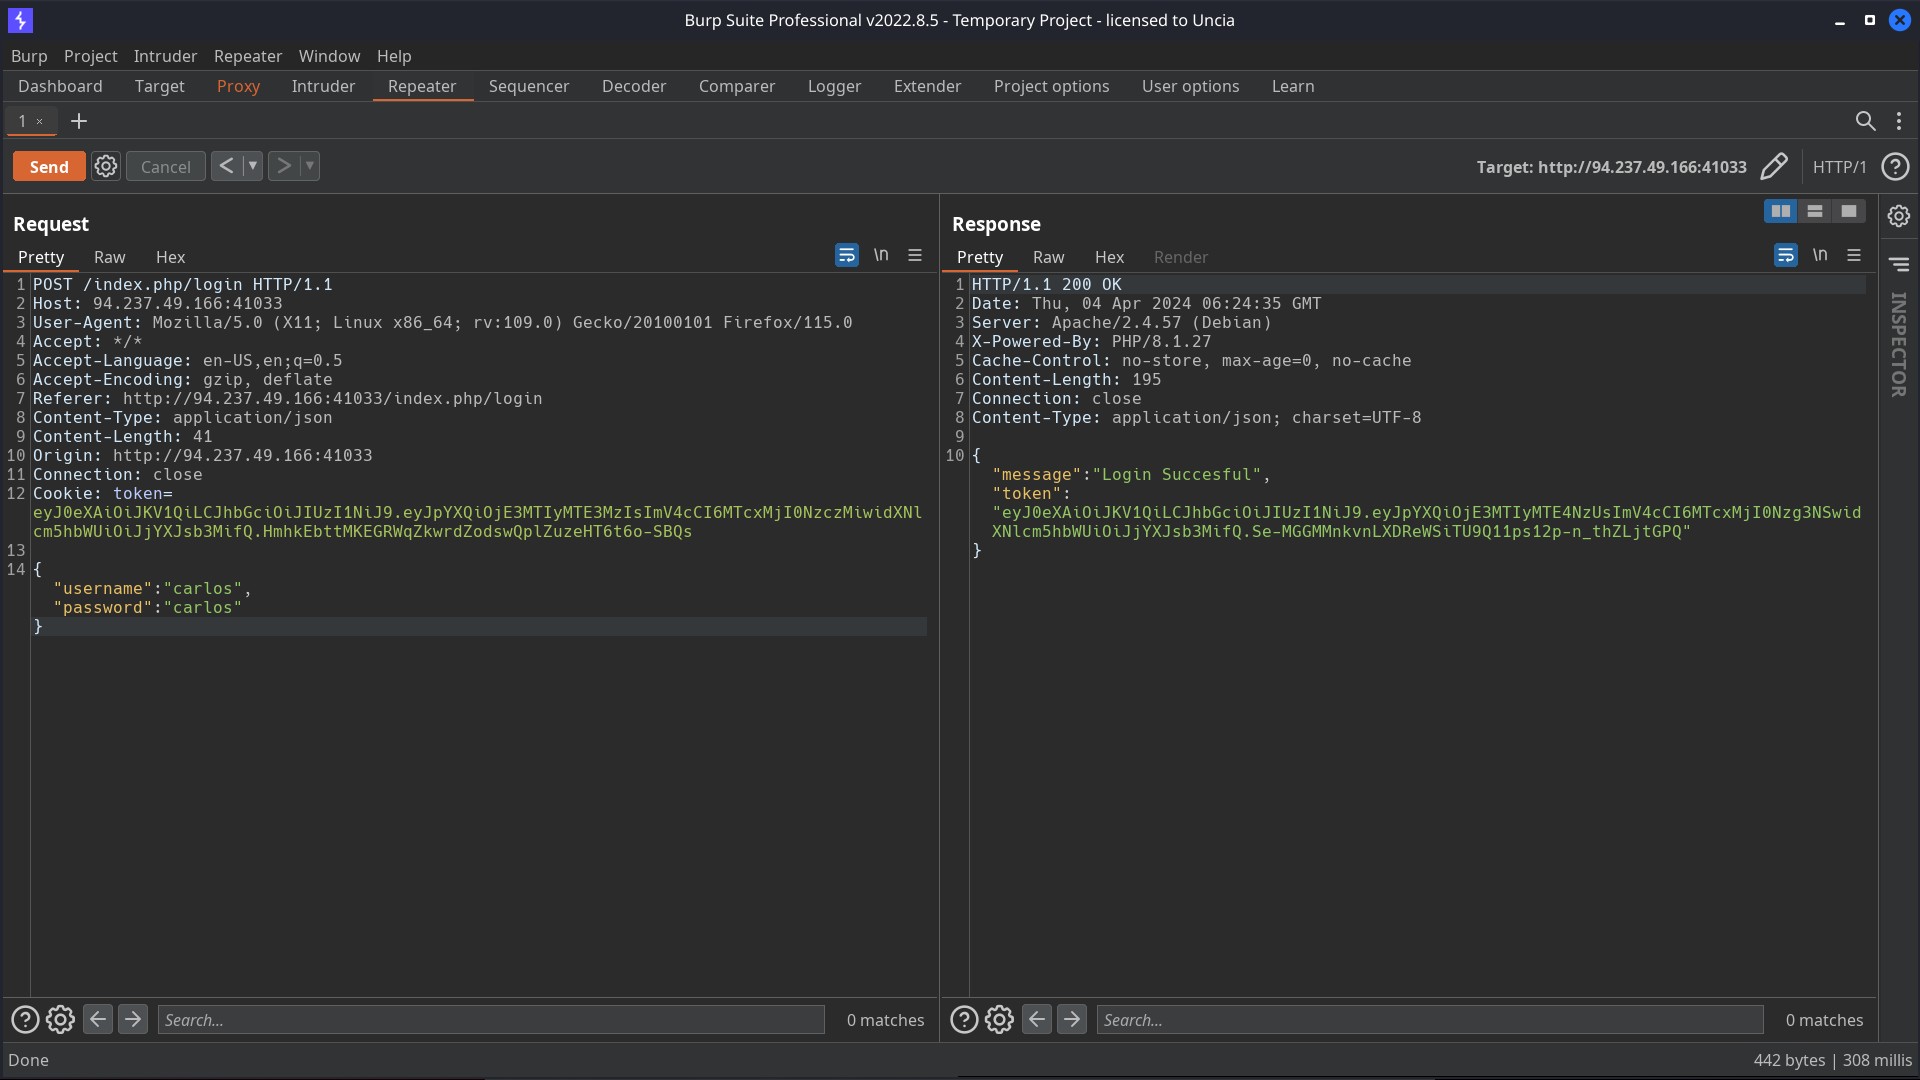This screenshot has height=1080, width=1920.
Task: Add a new Repeater tab with plus
Action: pos(79,121)
